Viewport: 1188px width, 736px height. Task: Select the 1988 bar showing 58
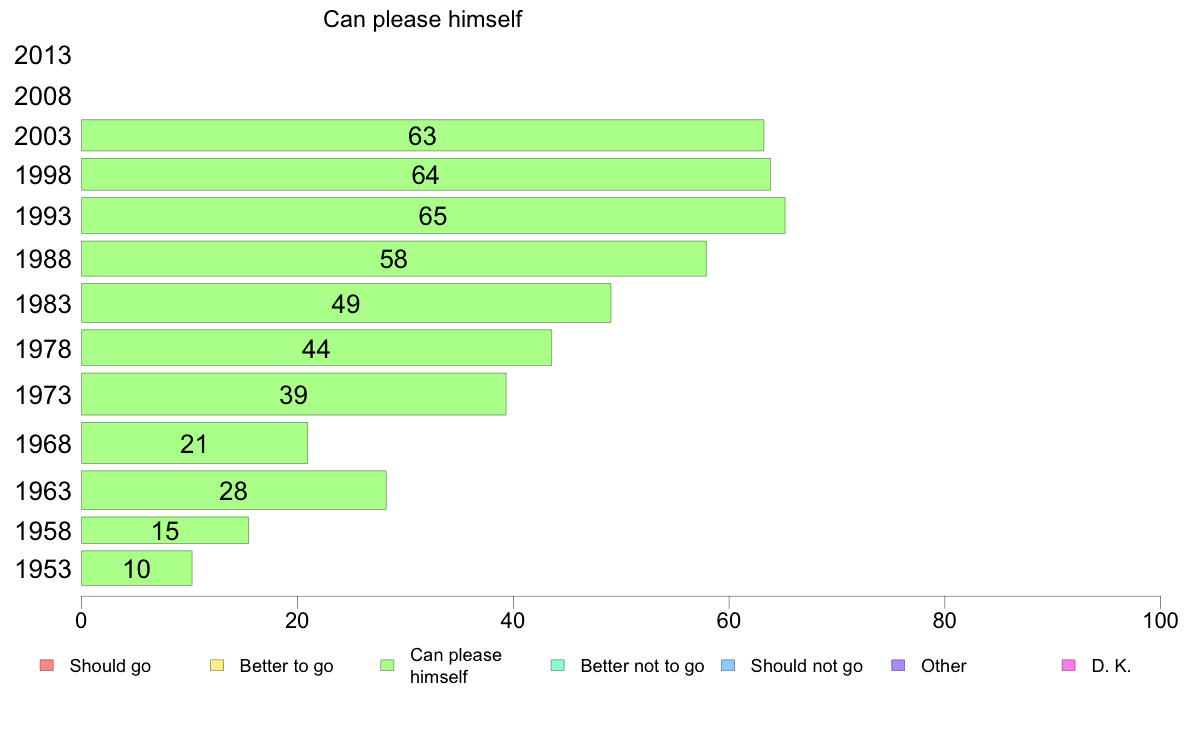click(393, 258)
